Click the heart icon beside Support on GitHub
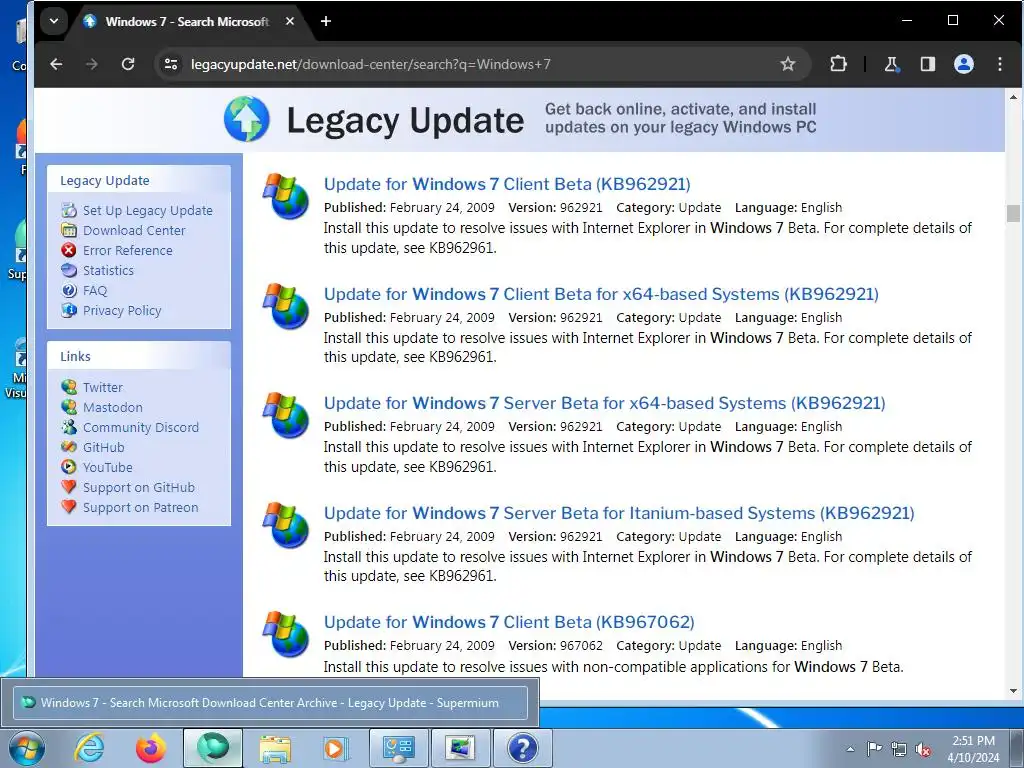This screenshot has width=1024, height=768. click(x=69, y=487)
